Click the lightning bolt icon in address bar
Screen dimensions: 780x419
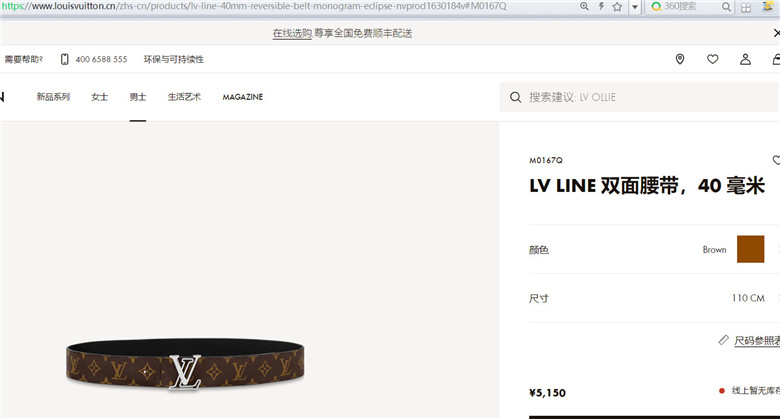[x=601, y=6]
